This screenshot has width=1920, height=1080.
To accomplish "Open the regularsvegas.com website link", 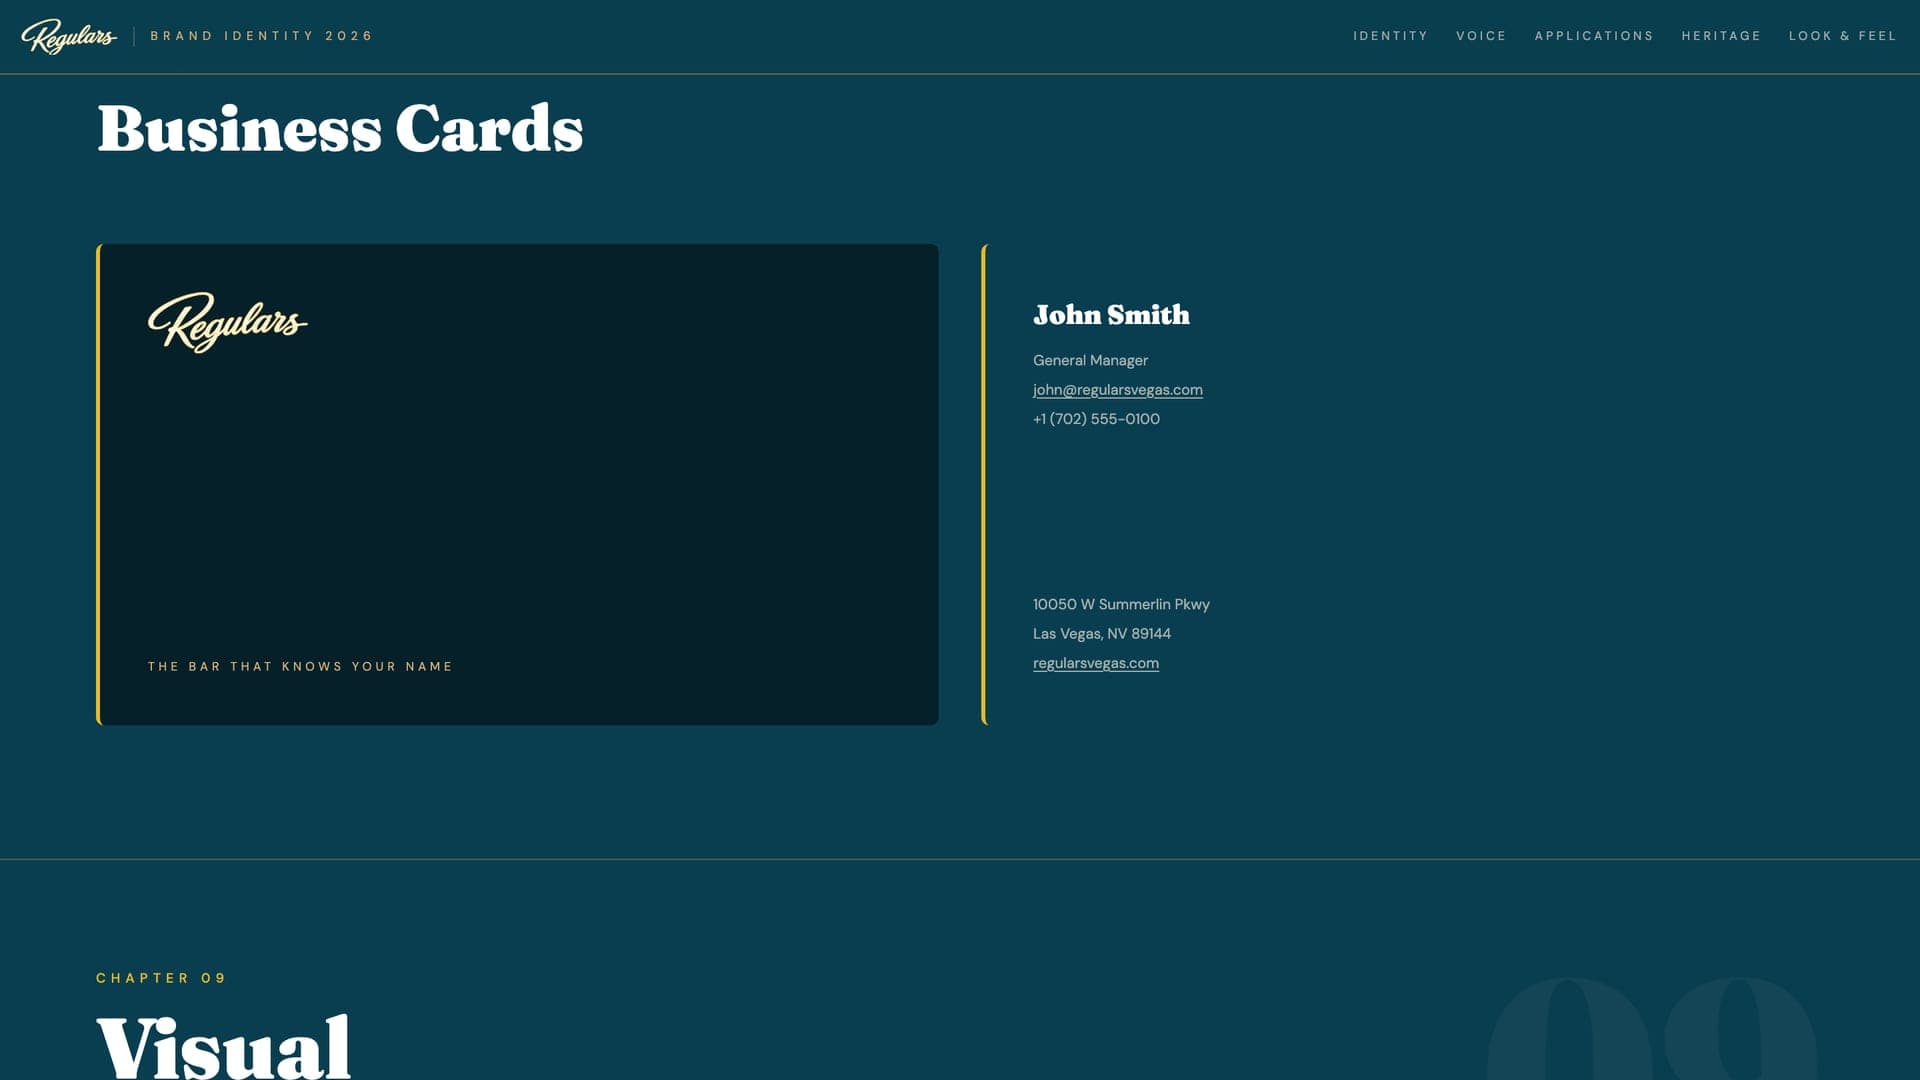I will coord(1095,663).
